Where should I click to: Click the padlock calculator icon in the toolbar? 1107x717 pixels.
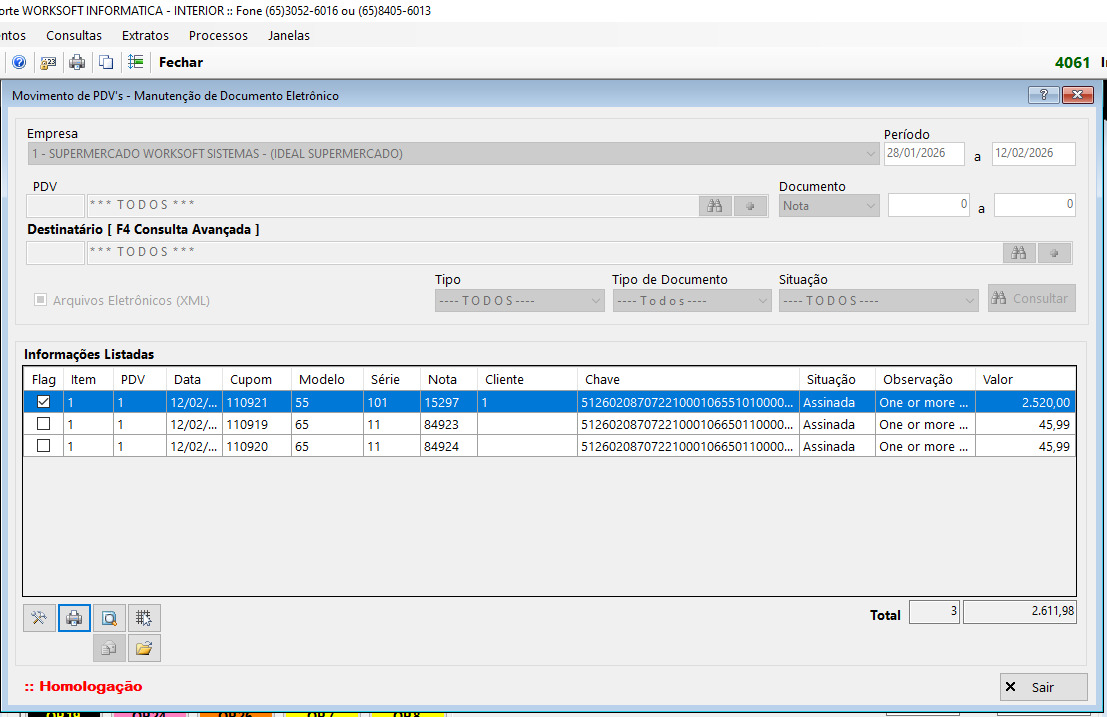click(48, 62)
